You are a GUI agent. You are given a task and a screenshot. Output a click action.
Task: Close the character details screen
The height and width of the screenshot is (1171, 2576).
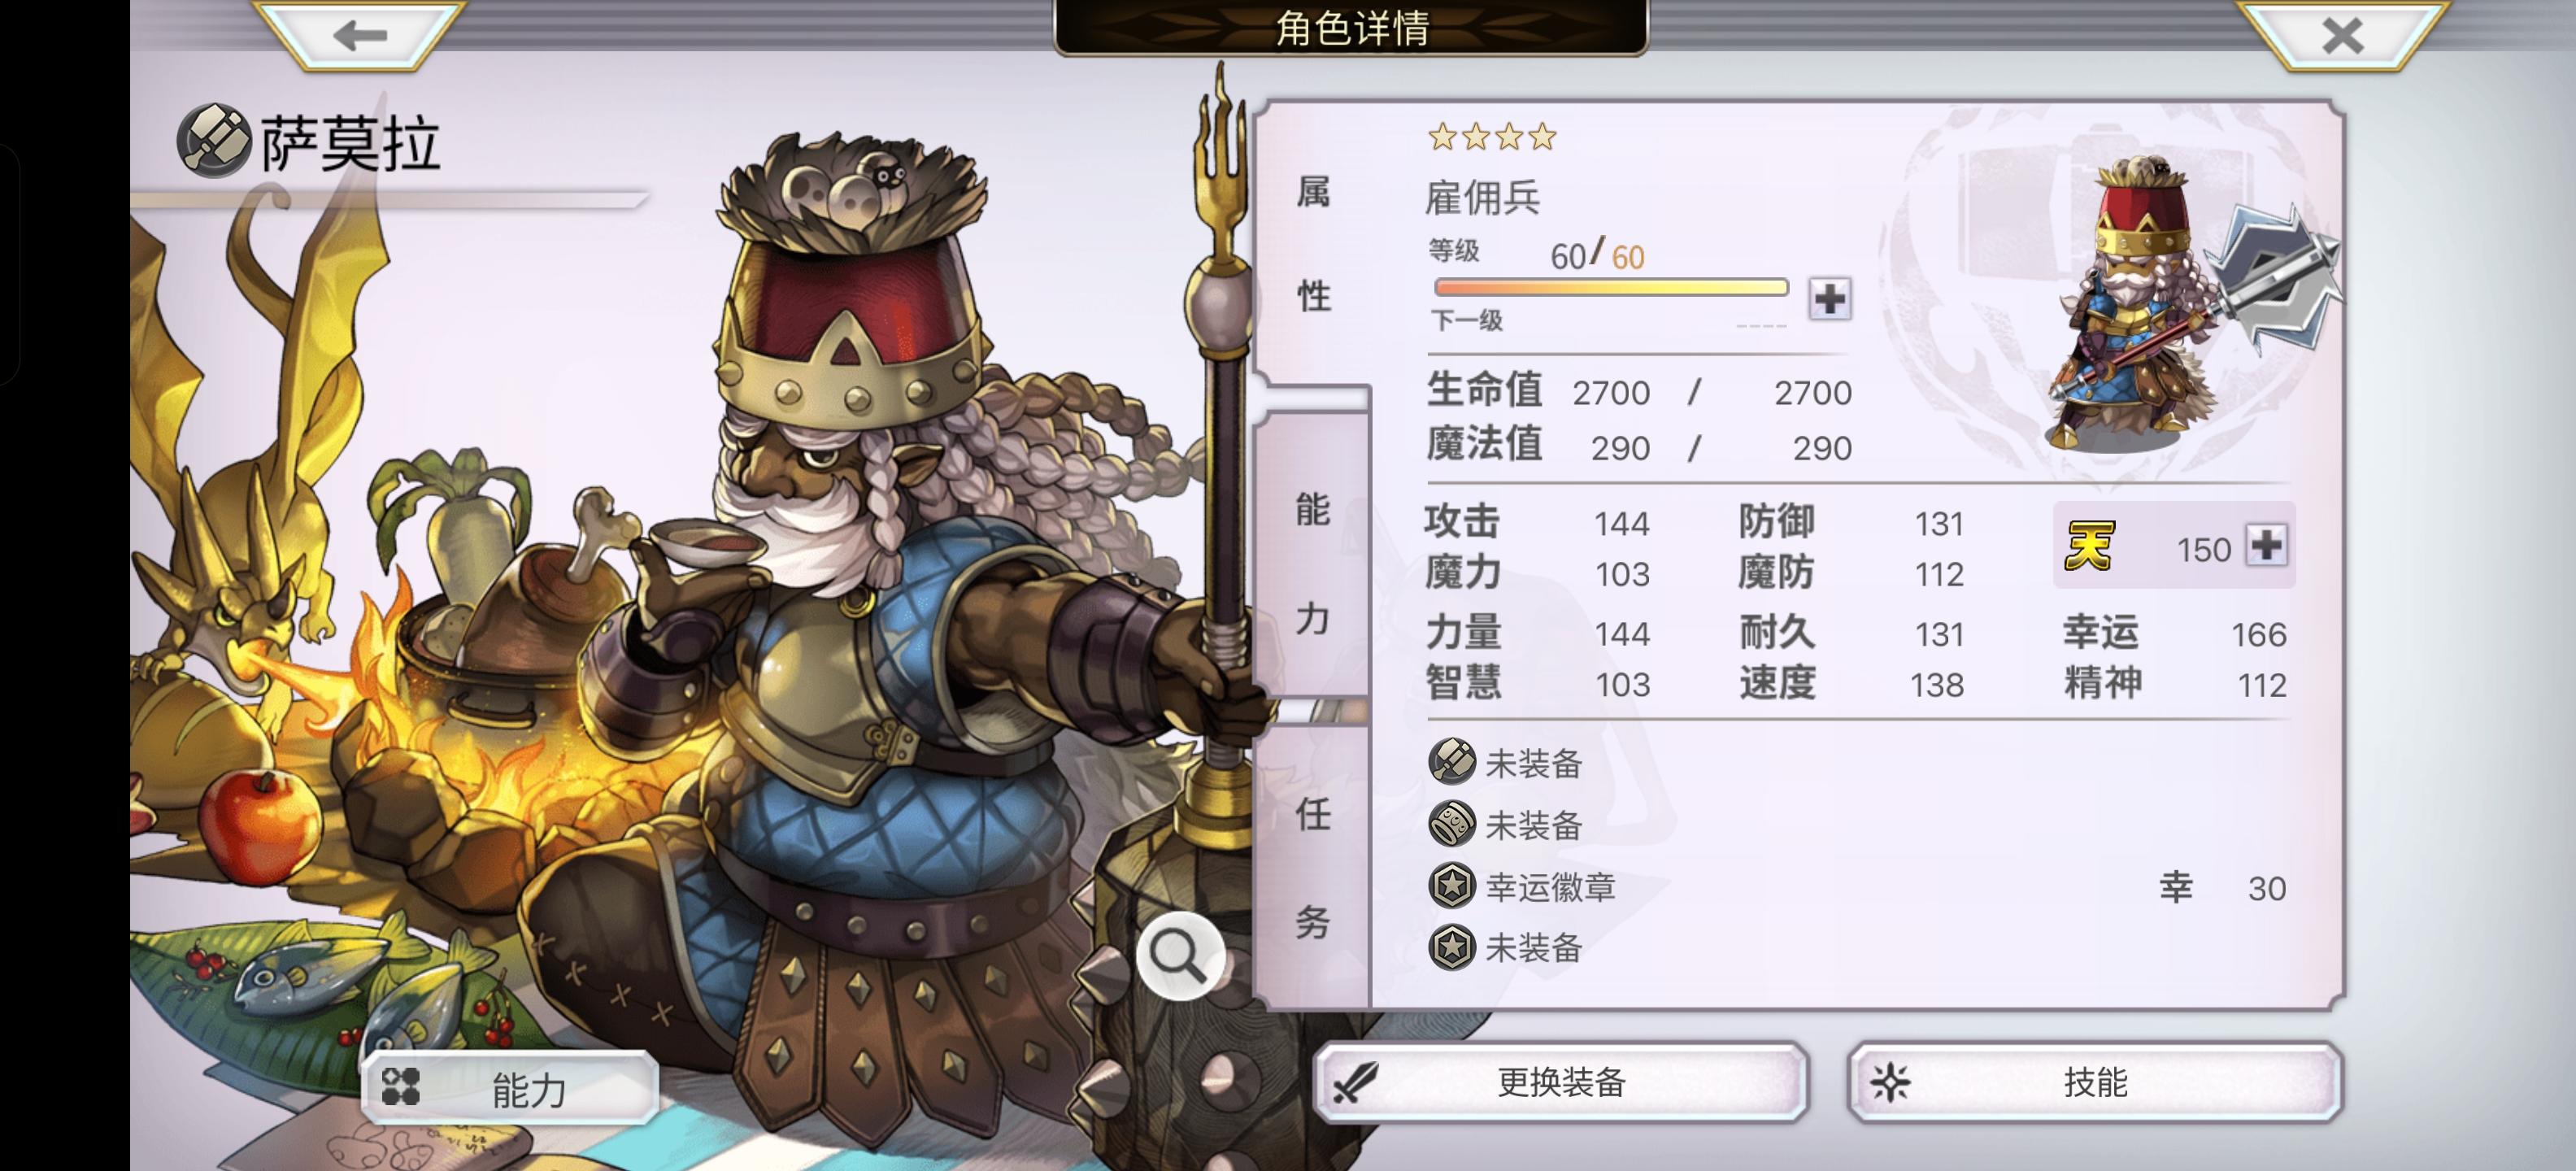[x=2342, y=35]
